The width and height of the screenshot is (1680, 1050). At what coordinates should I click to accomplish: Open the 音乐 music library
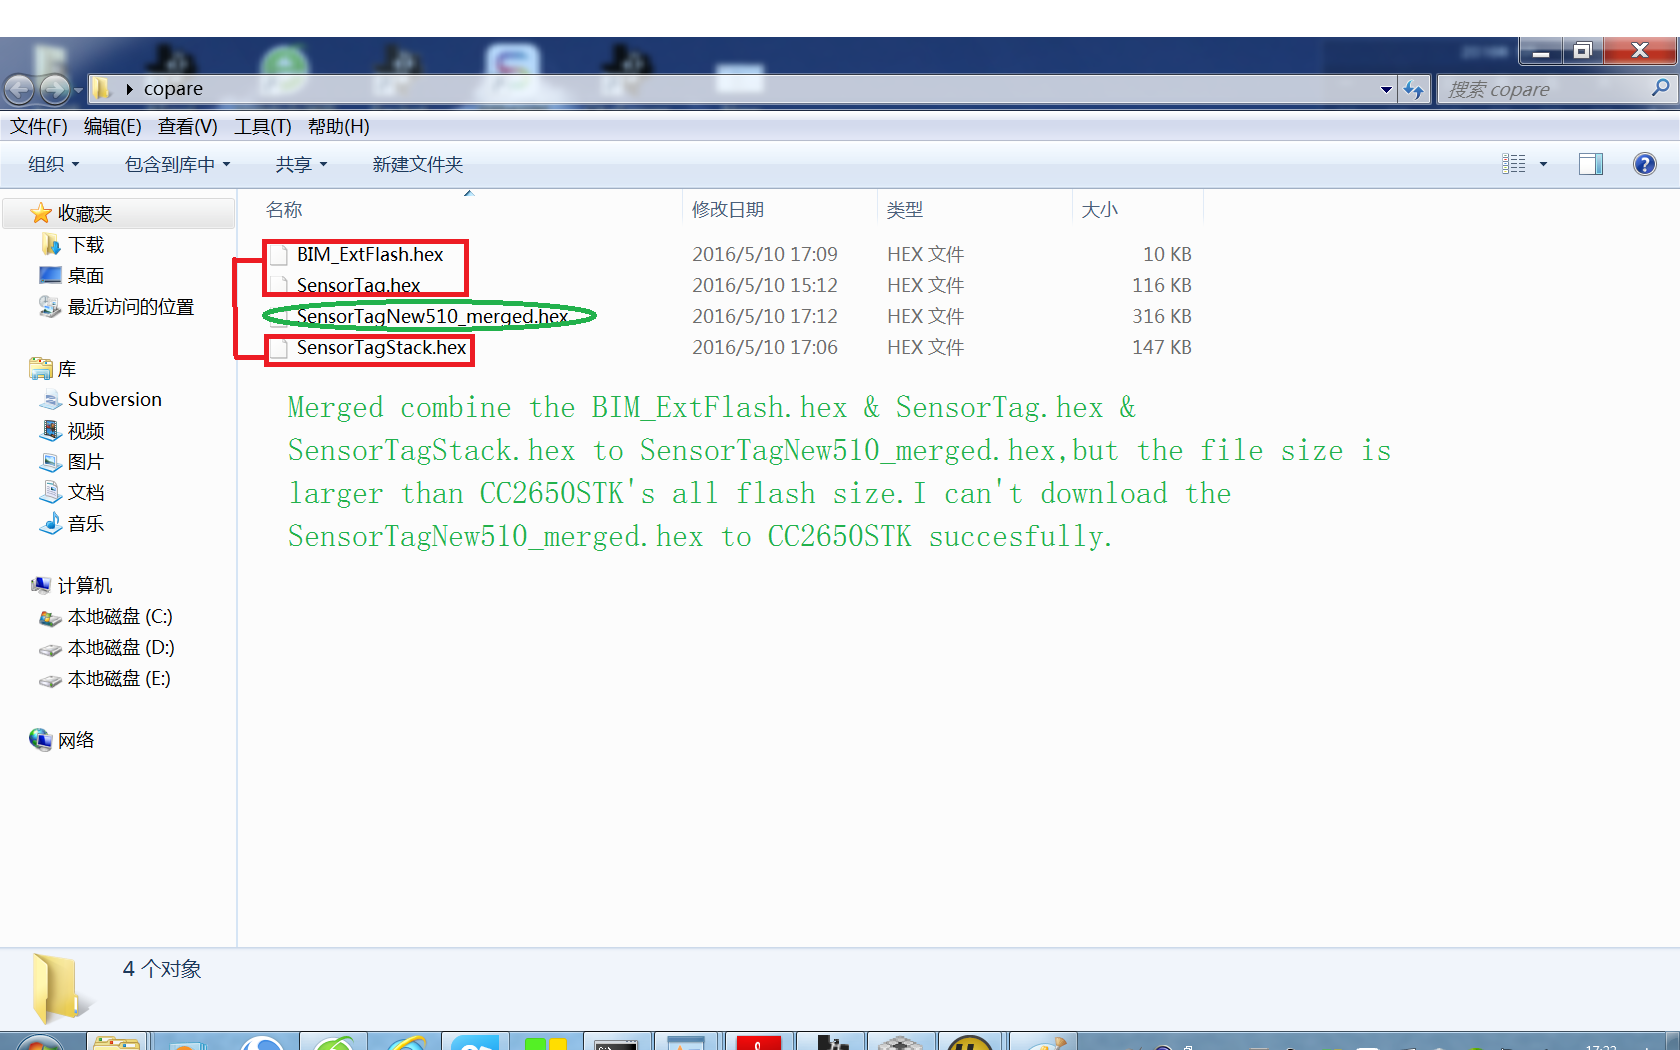coord(86,523)
